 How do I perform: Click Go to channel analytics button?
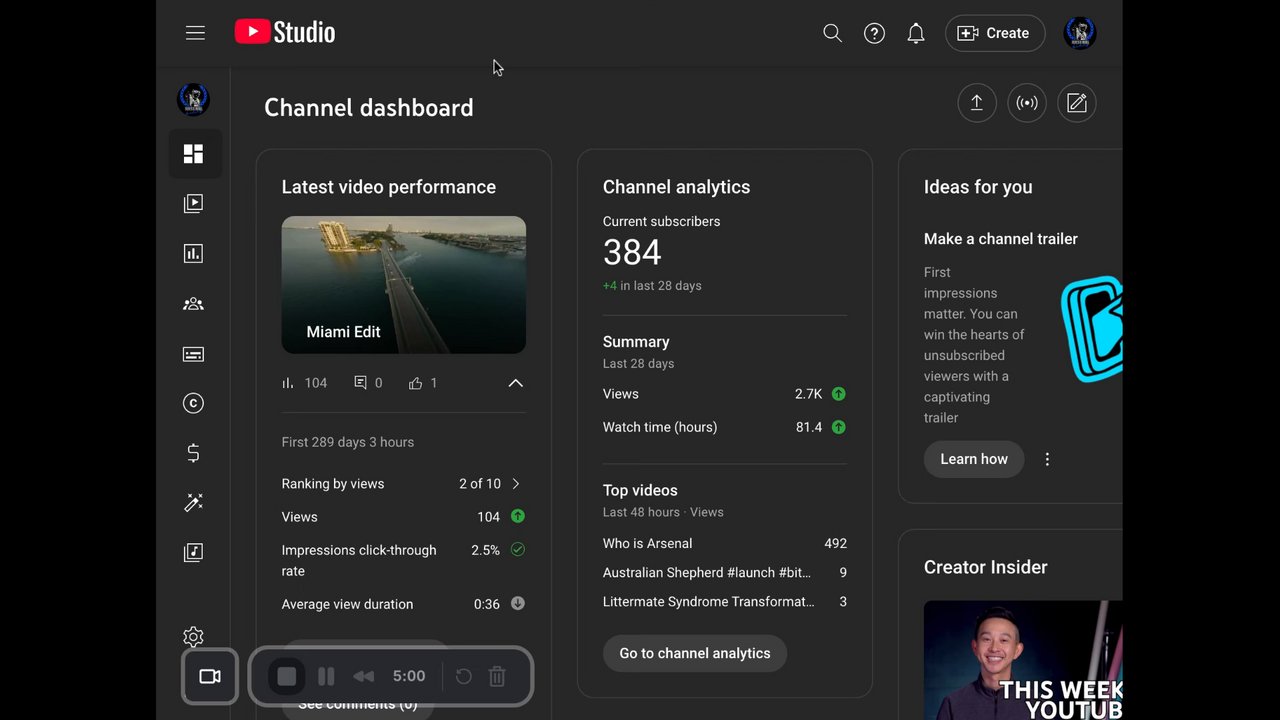(694, 653)
